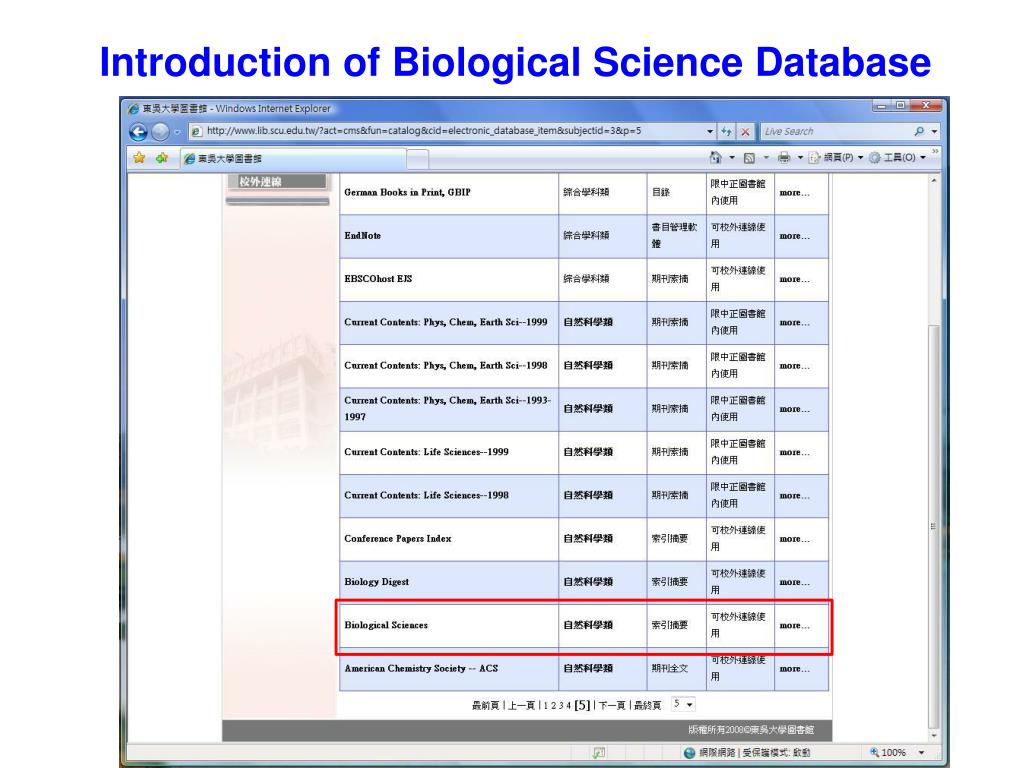Click the Internet zone globe status icon
This screenshot has width=1024, height=768.
(x=689, y=753)
